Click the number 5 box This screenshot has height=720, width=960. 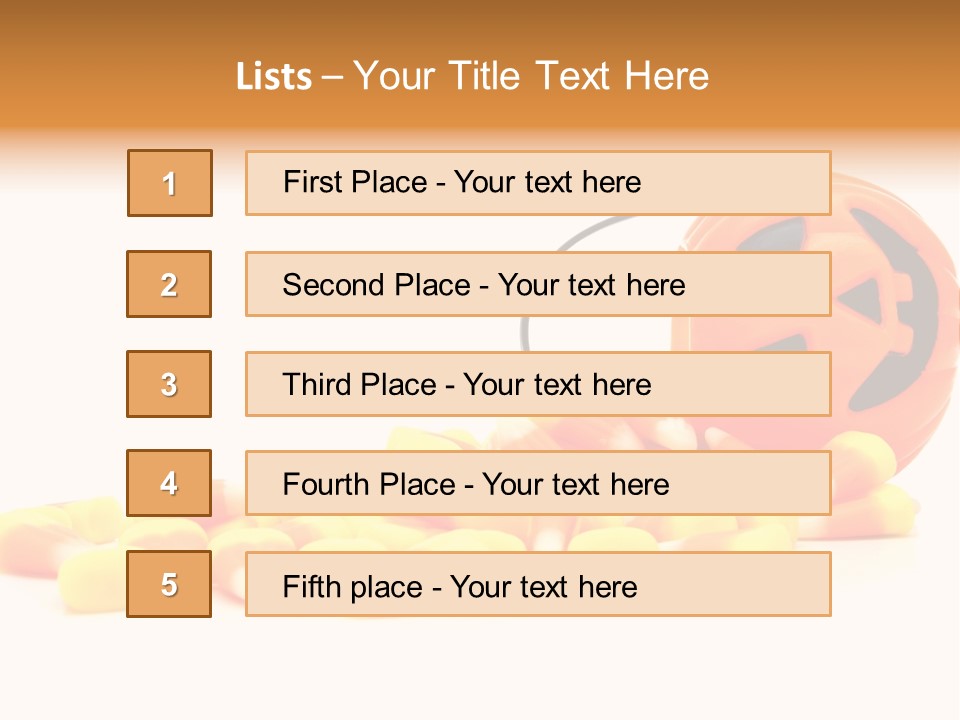pos(169,584)
